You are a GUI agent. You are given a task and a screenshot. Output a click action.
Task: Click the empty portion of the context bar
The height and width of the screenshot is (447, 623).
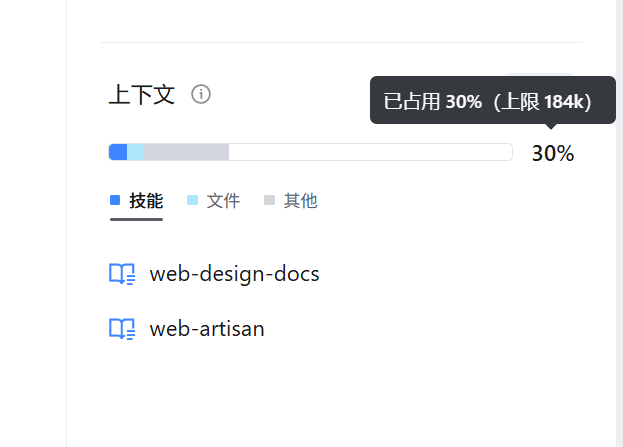(370, 152)
